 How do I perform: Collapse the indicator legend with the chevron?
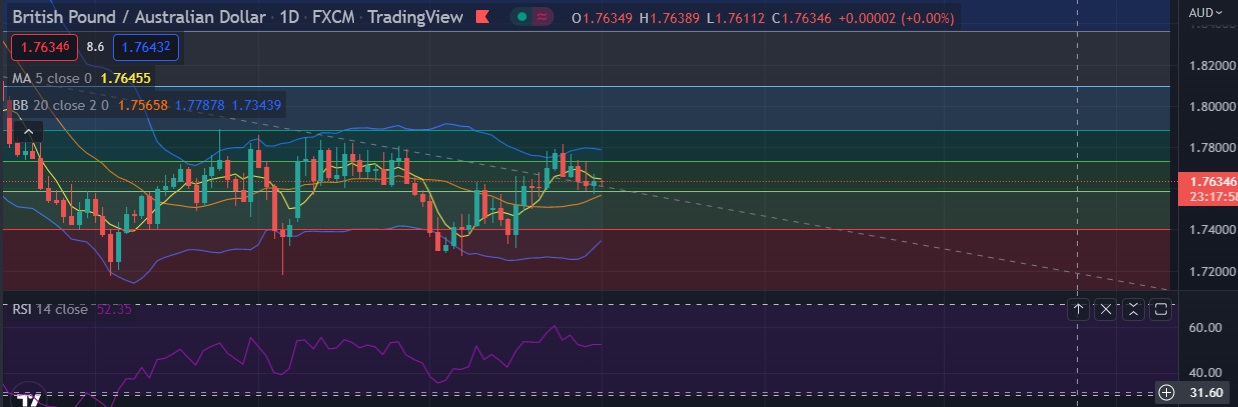(29, 131)
